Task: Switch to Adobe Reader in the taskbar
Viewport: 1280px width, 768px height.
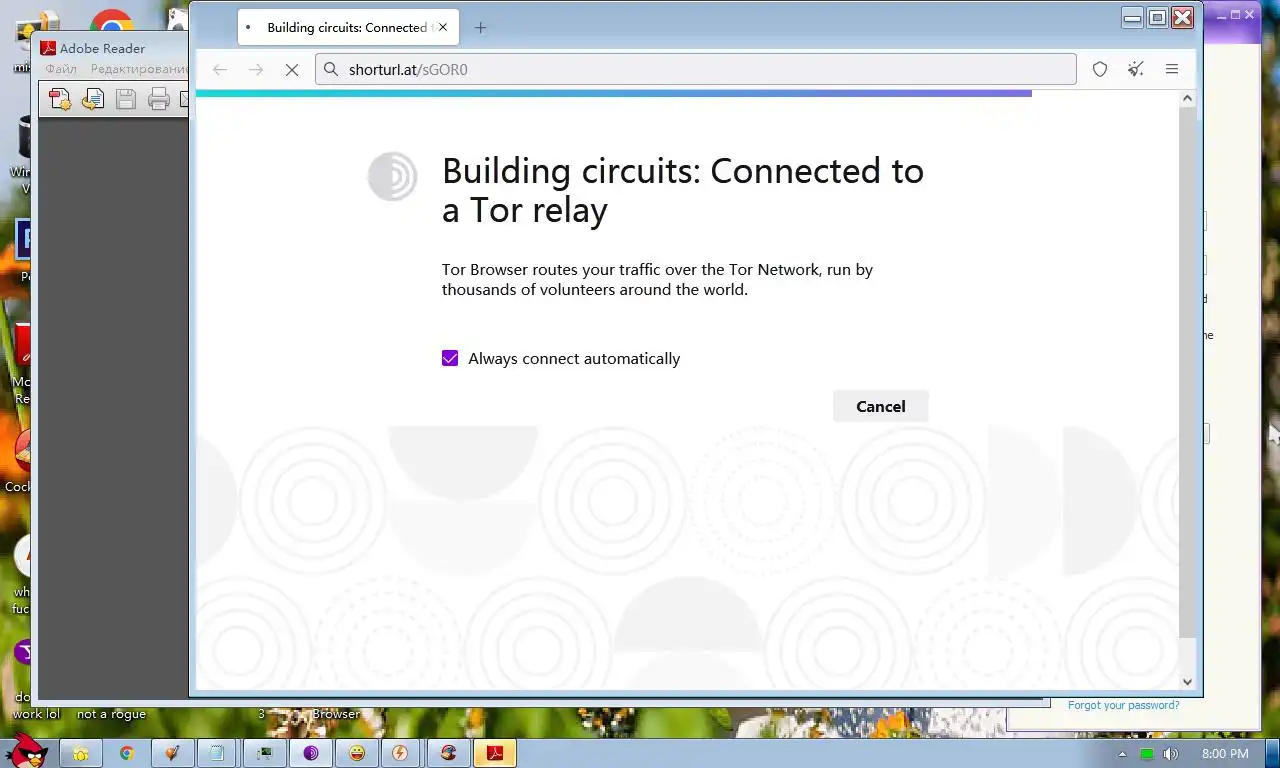Action: click(495, 753)
